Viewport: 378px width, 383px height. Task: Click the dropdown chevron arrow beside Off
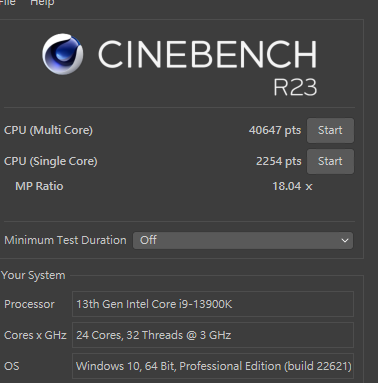(x=345, y=240)
